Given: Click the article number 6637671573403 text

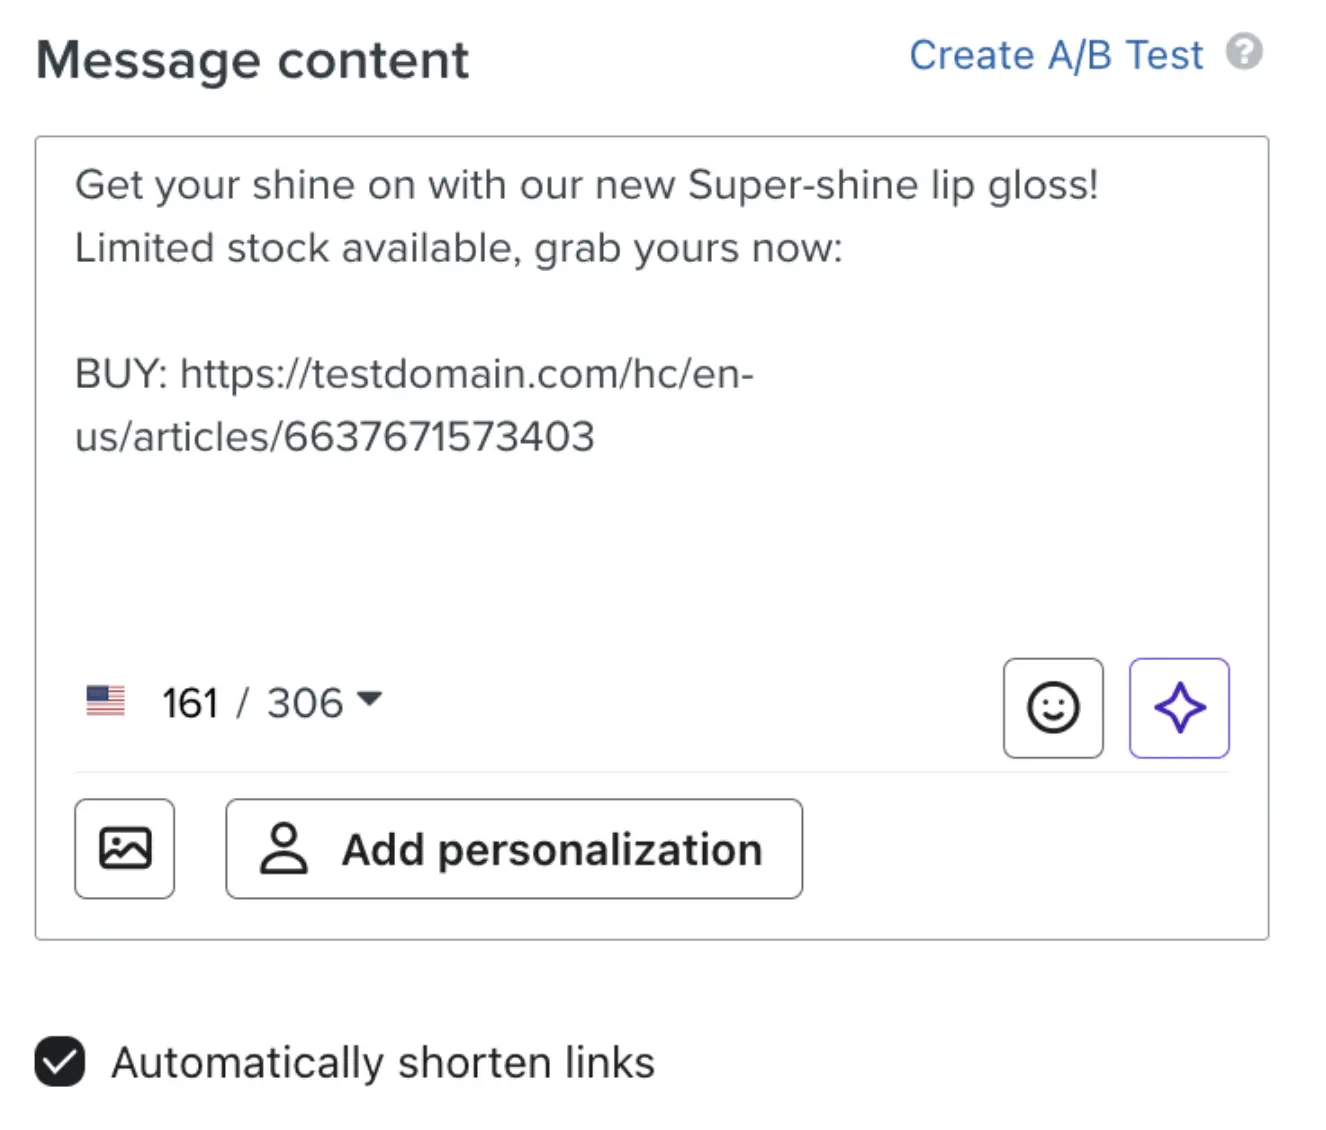Looking at the screenshot, I should 439,437.
